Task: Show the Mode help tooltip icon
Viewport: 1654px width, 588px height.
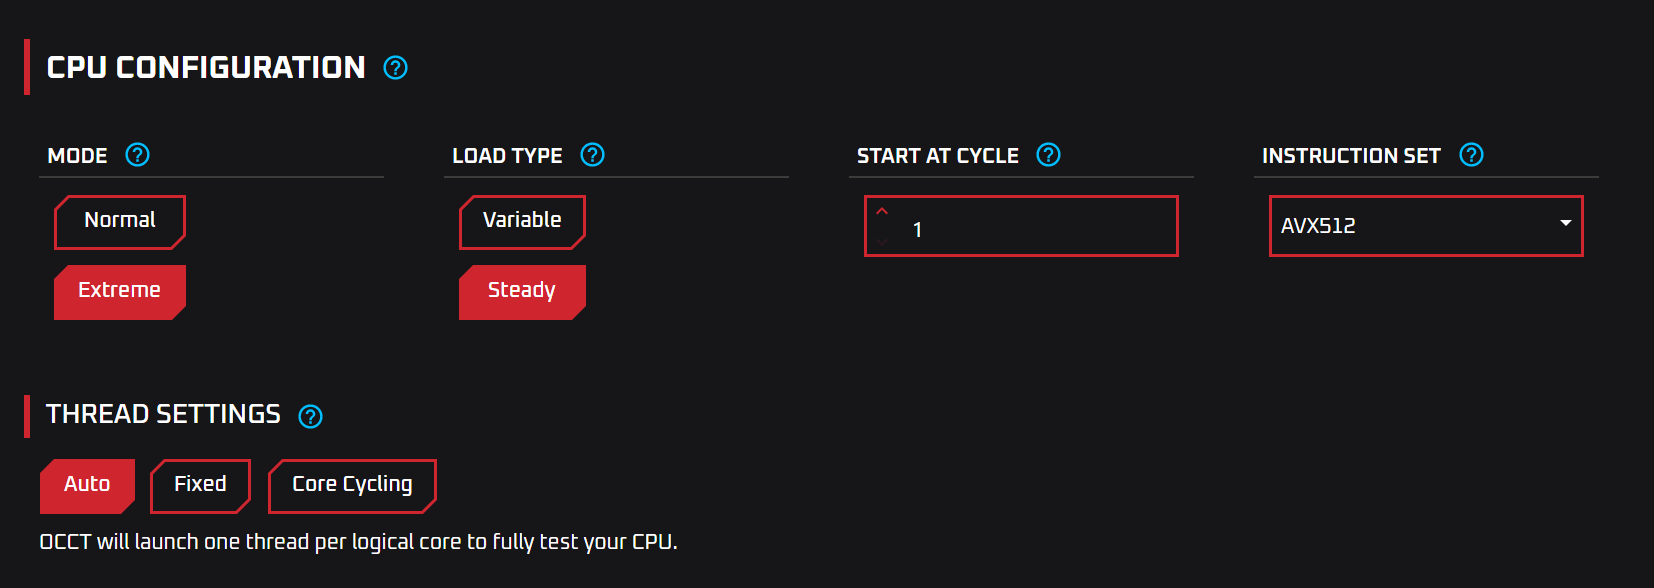Action: [x=137, y=155]
